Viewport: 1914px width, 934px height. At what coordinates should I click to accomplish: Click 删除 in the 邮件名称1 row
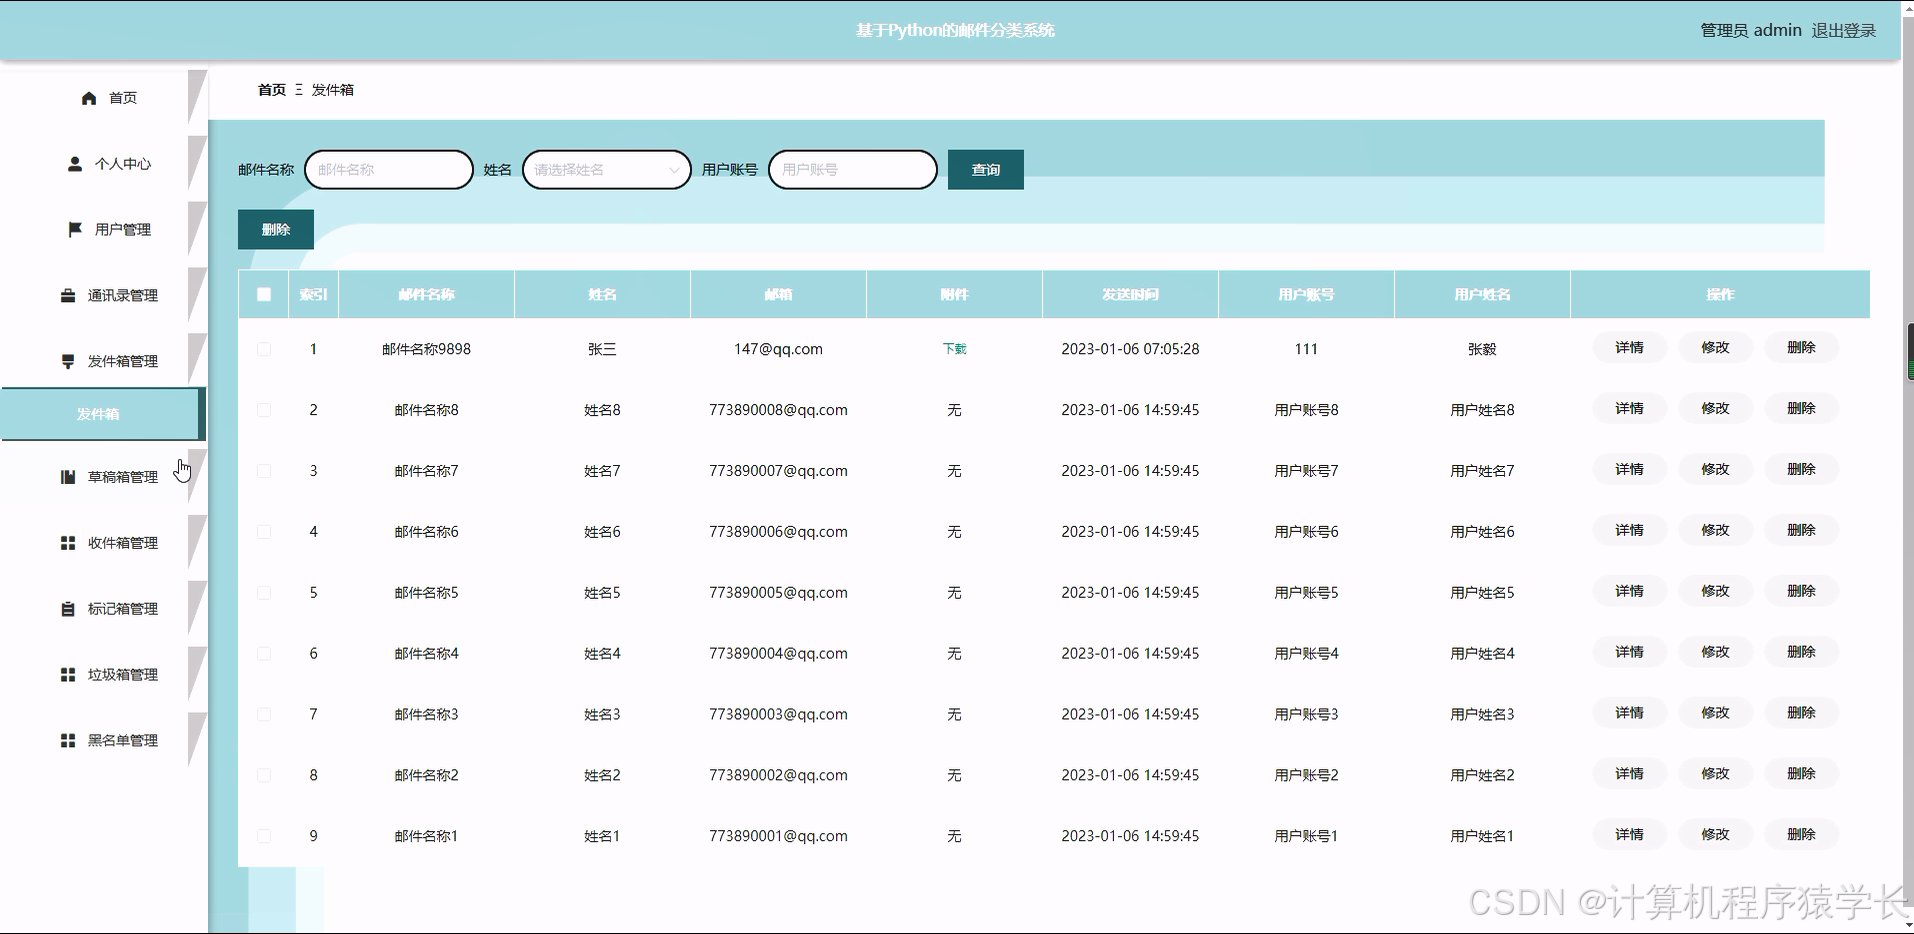tap(1802, 835)
